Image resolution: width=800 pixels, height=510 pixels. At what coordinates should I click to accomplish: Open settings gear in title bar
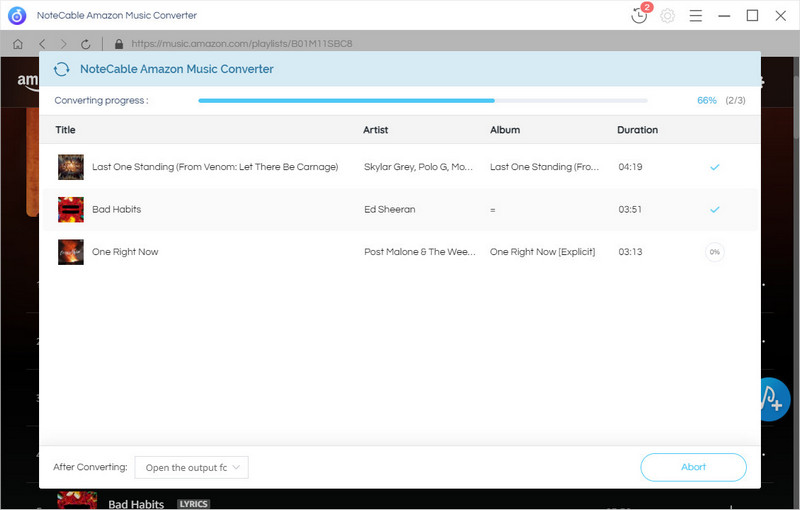pos(667,16)
